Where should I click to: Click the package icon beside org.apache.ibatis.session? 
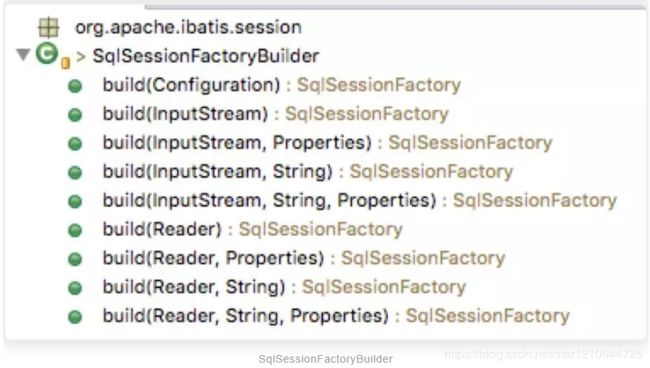pyautogui.click(x=49, y=28)
